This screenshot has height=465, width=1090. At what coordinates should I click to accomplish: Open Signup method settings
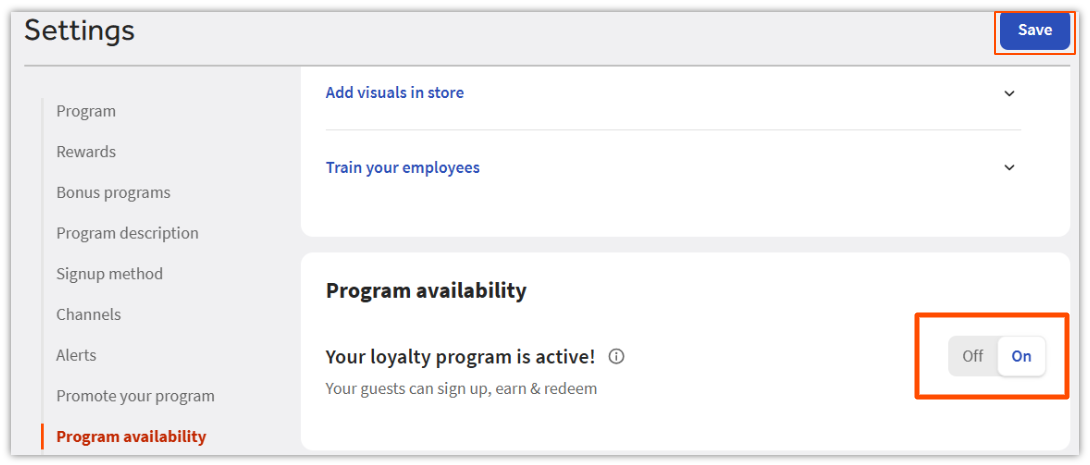[109, 274]
